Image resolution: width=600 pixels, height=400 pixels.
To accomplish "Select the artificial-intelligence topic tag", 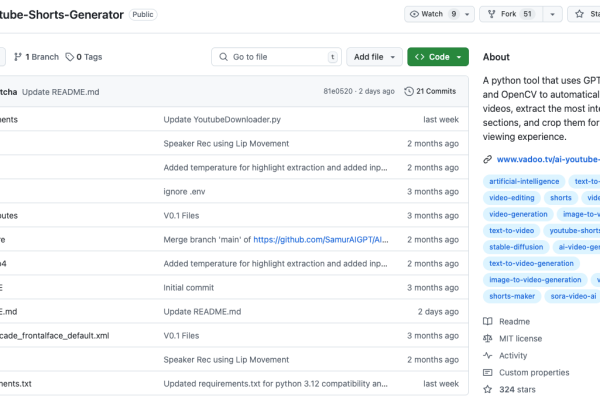I will click(524, 181).
